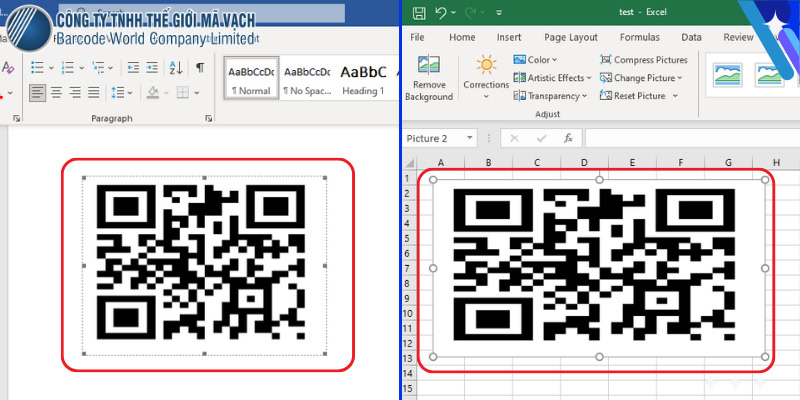The image size is (800, 400).
Task: Click the Name Box showing Picture 2
Action: (434, 138)
